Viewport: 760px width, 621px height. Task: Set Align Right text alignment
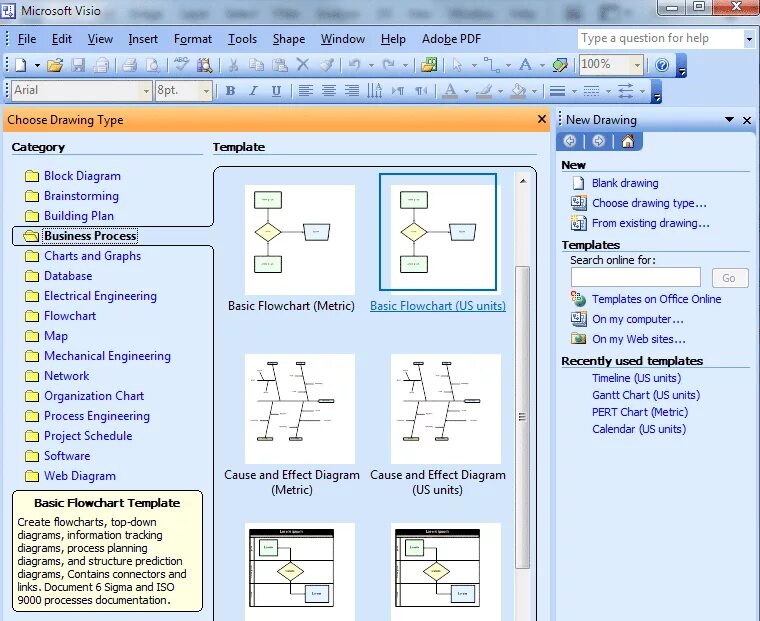[x=352, y=91]
